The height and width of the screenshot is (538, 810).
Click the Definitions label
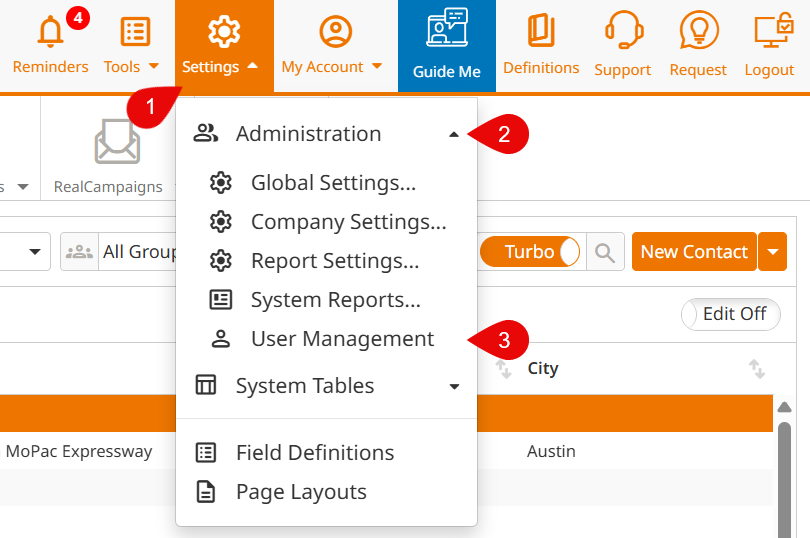point(541,68)
